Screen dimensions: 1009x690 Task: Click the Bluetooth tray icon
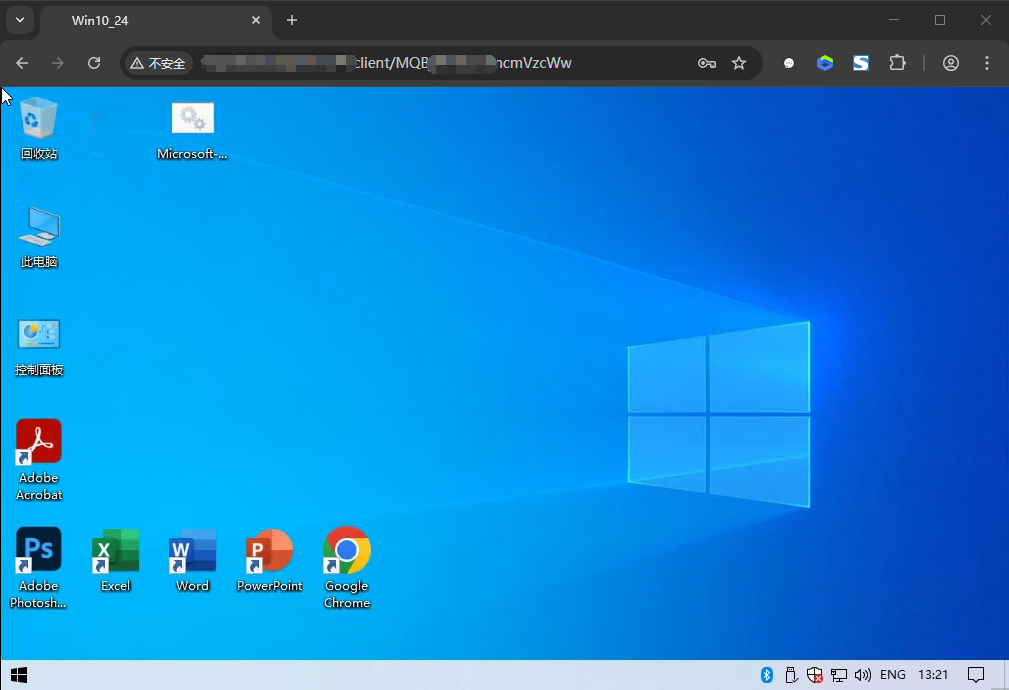(767, 675)
